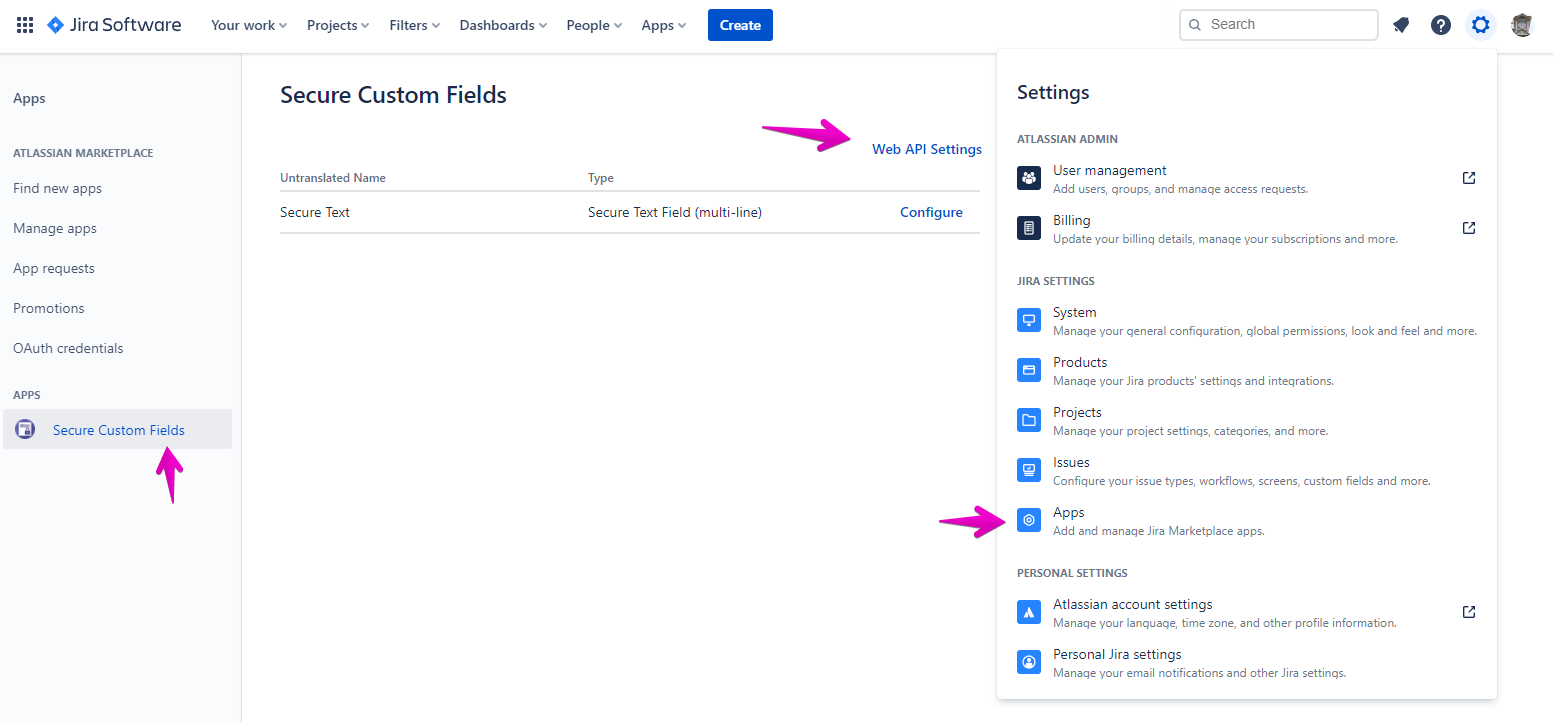
Task: Open the user profile avatar
Action: 1521,25
